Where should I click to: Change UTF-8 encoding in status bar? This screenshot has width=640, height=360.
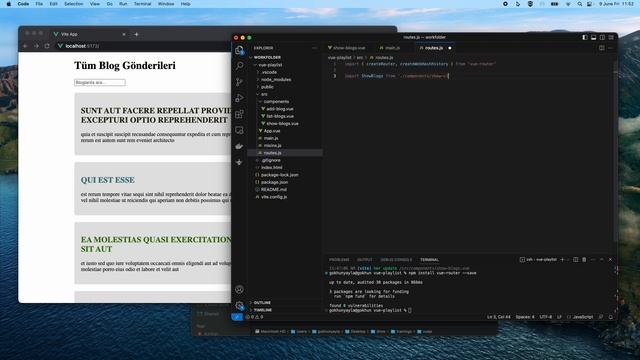(546, 317)
